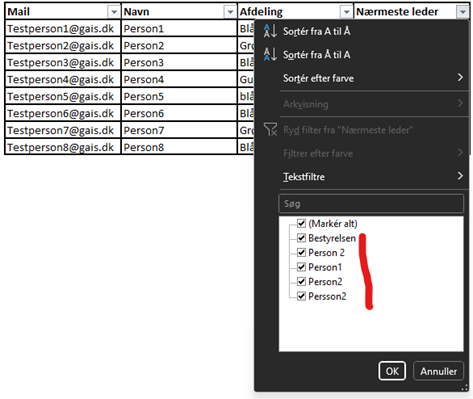473x399 pixels.
Task: Select the Person3 cell in Navn column
Action: [x=179, y=63]
